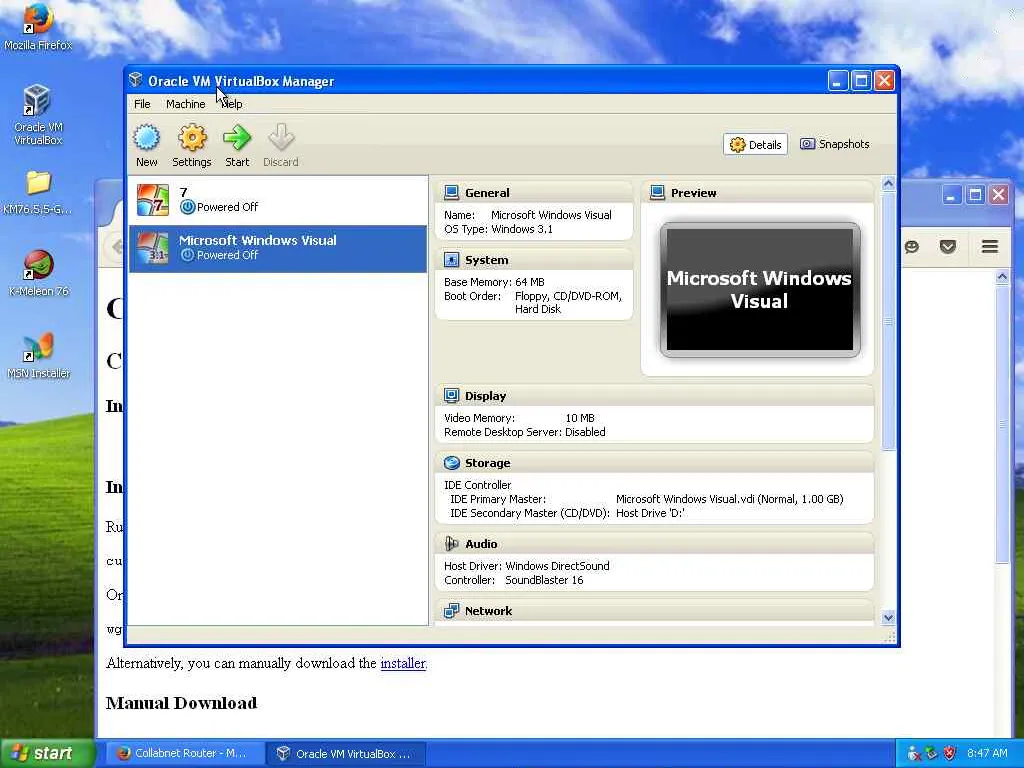The image size is (1024, 768).
Task: Click the VirtualBox title bar cube icon
Action: [136, 80]
